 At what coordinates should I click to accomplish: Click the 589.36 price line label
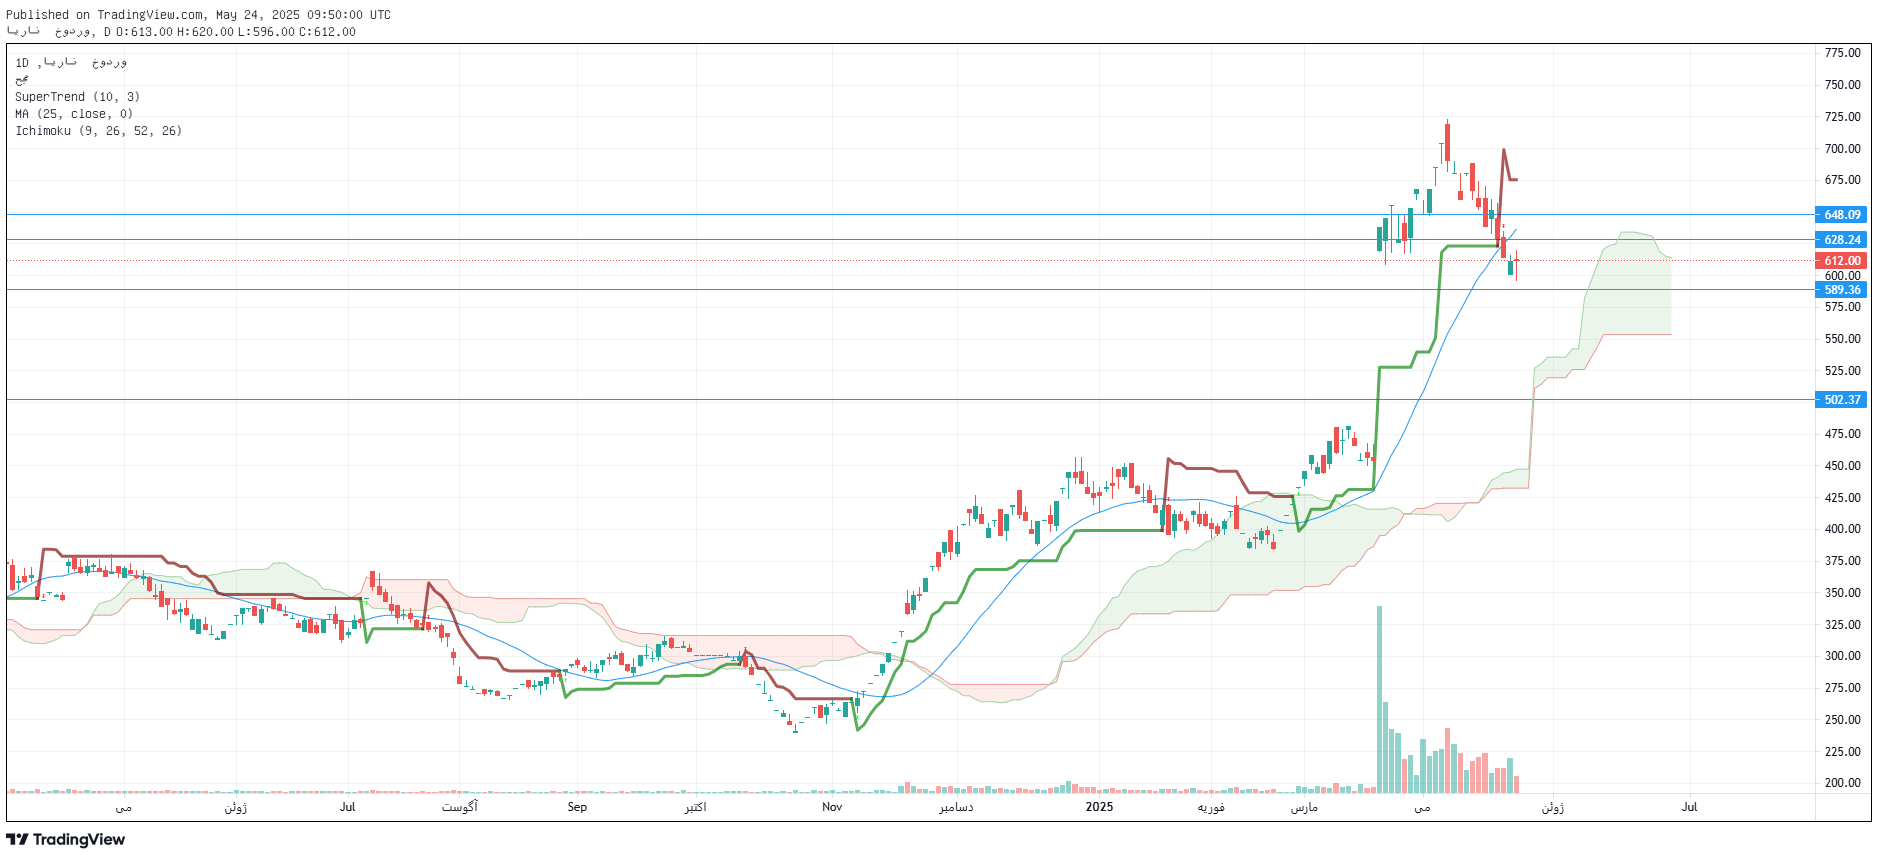click(1841, 290)
